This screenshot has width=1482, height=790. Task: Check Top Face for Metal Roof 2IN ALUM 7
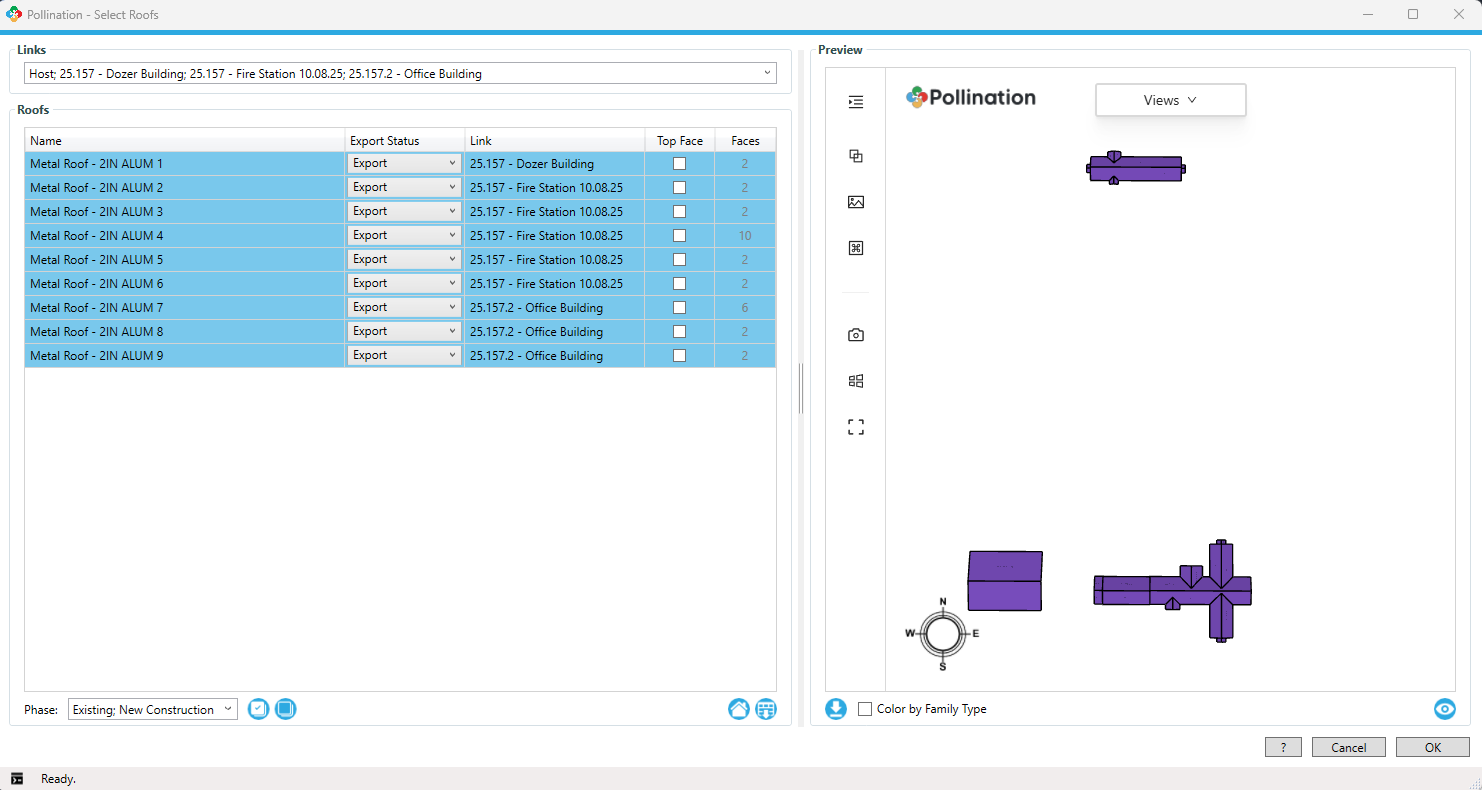pos(680,308)
